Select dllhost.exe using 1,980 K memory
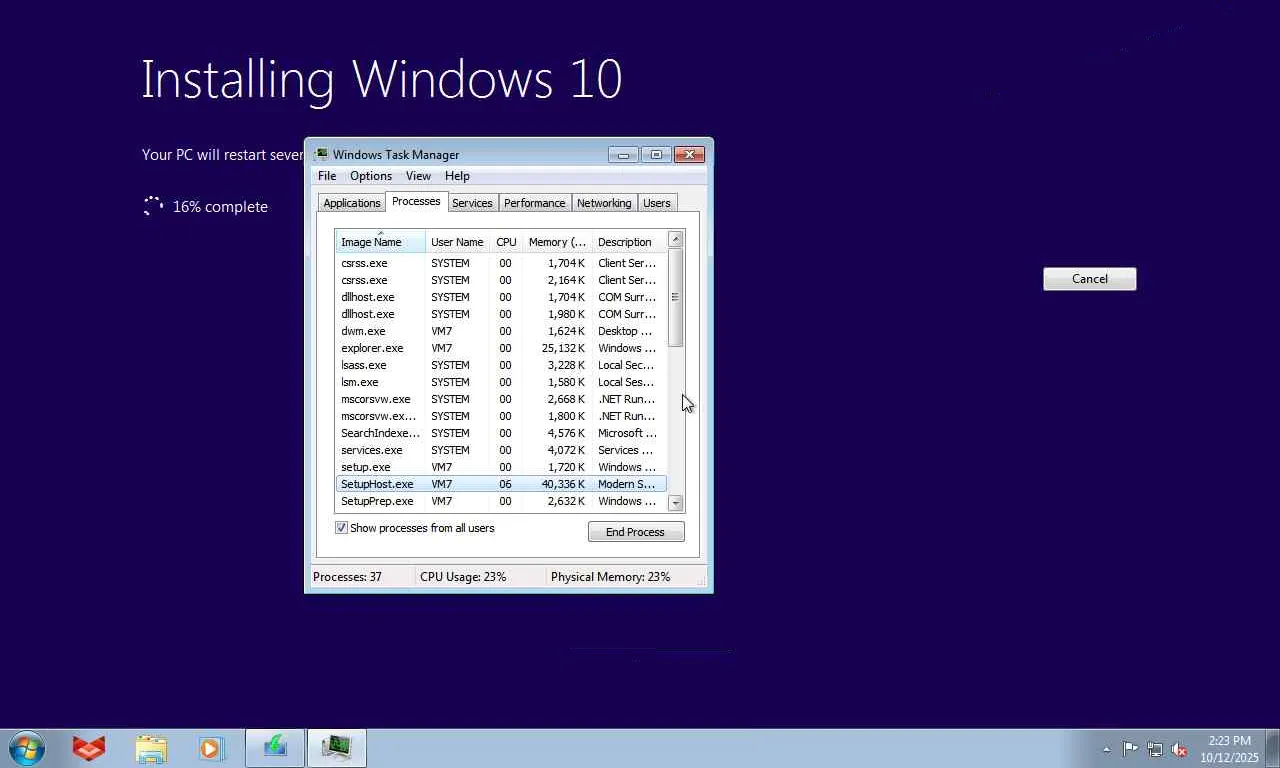Screen dimensions: 1280x768 pos(500,314)
